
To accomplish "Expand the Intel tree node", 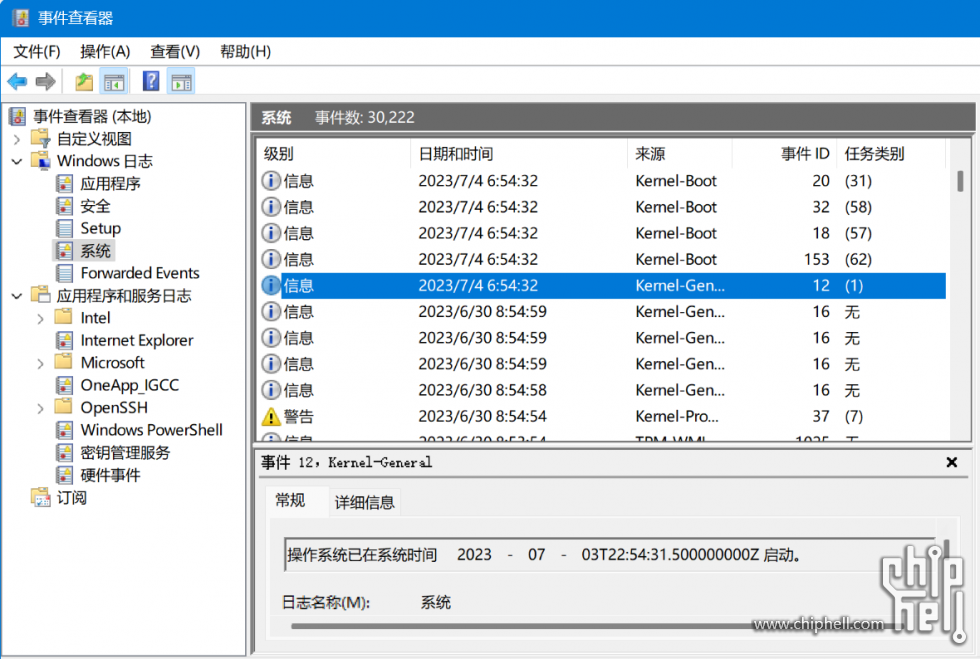I will click(x=41, y=319).
